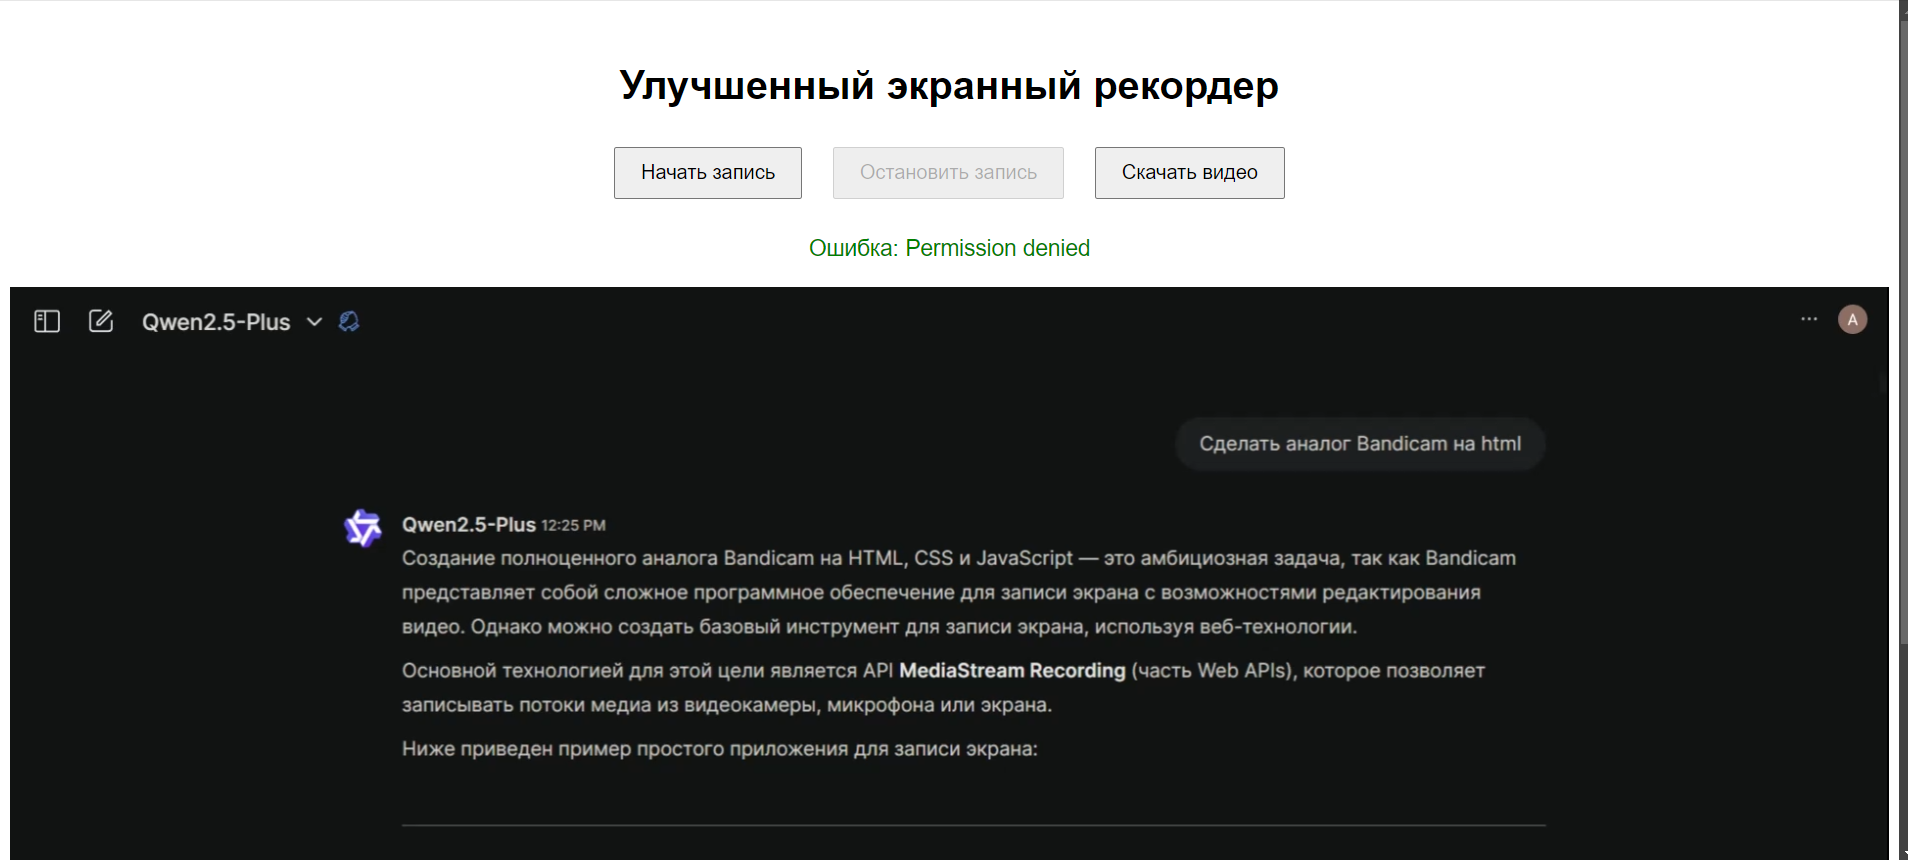Image resolution: width=1908 pixels, height=860 pixels.
Task: Click the 'Qwen2.5-Plus' sender name in the response
Action: (469, 524)
